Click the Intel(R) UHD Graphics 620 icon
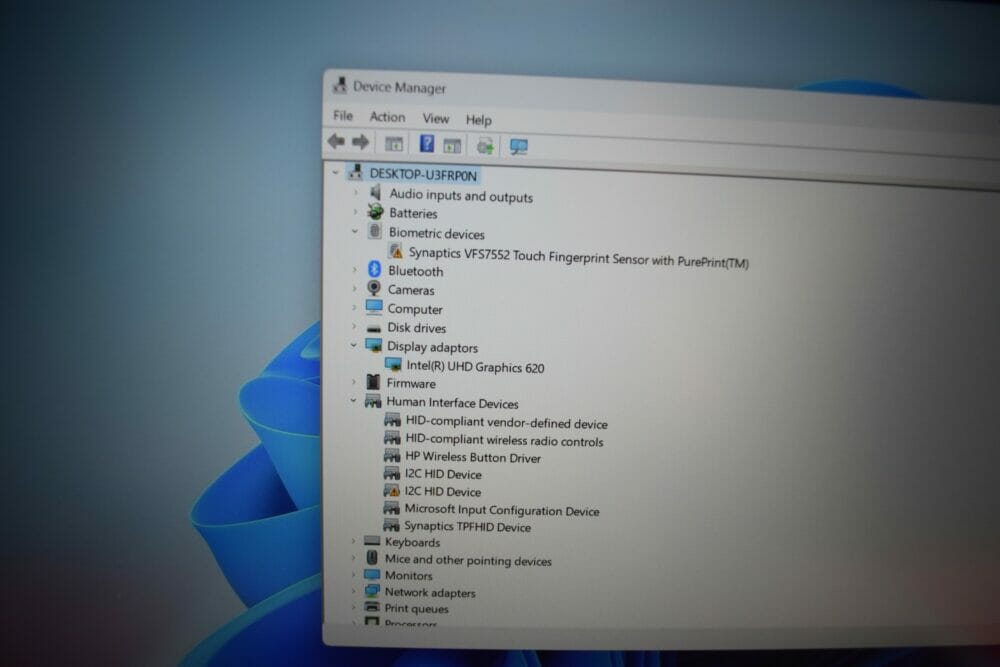This screenshot has width=1000, height=667. (393, 365)
